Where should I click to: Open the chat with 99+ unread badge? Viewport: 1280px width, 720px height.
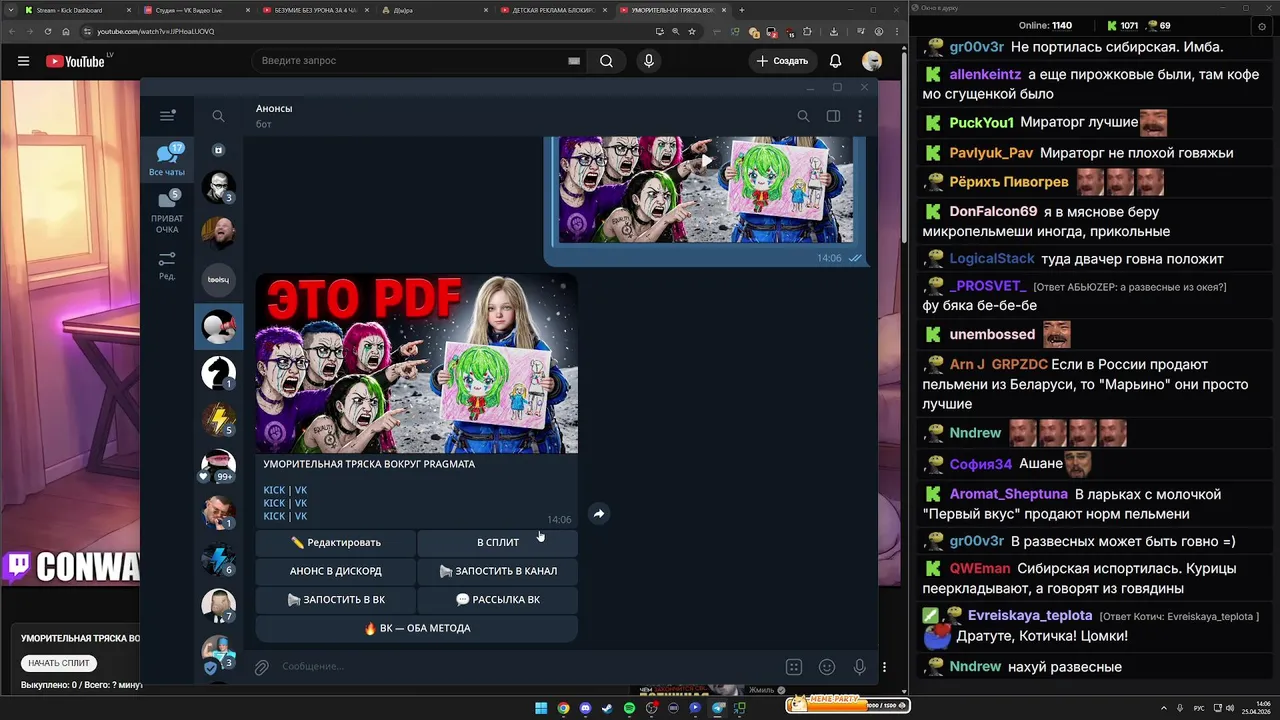[218, 466]
